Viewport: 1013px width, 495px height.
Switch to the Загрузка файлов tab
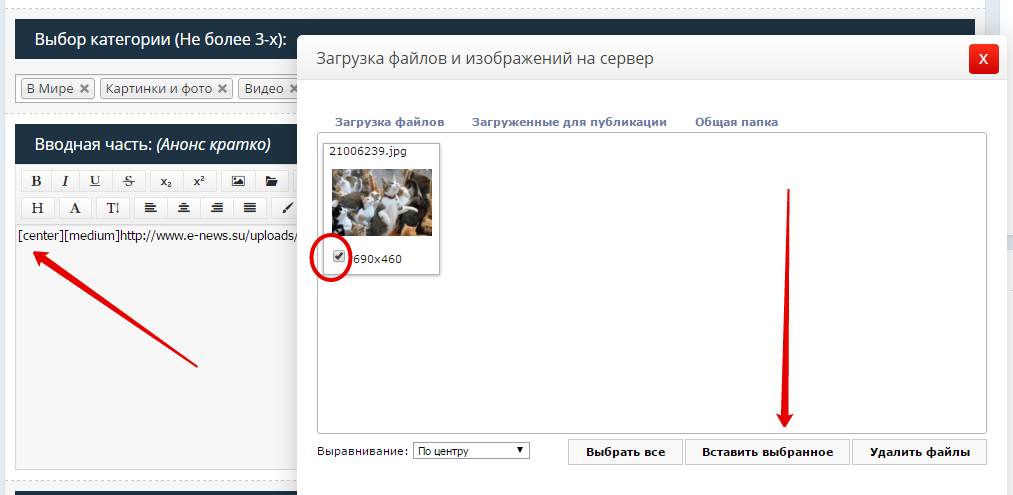tap(389, 122)
